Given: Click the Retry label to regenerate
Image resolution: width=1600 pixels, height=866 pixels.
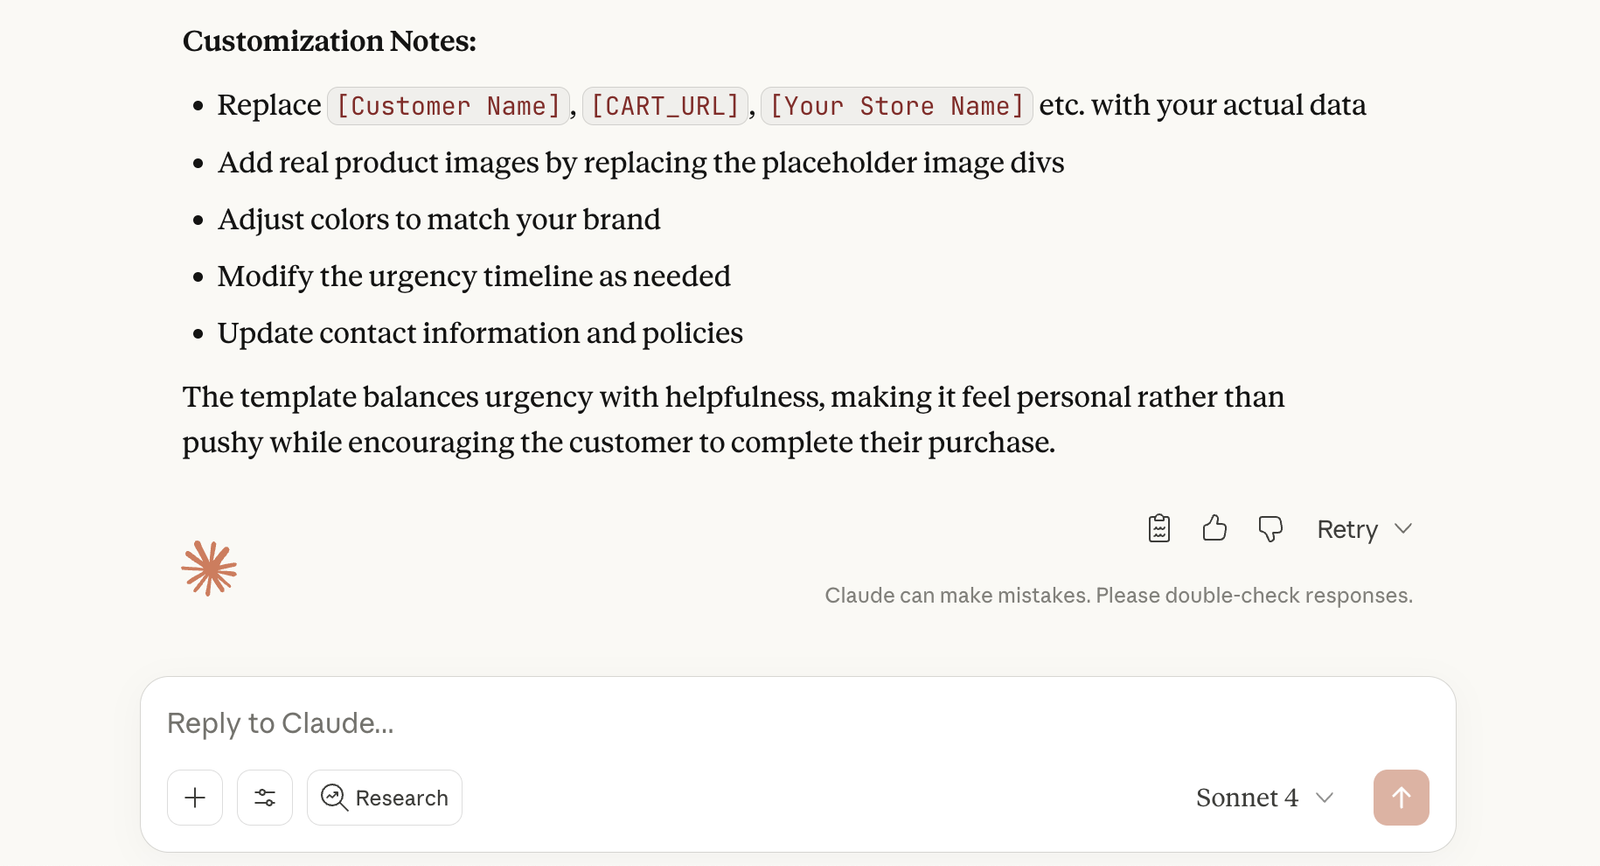Looking at the screenshot, I should [1346, 529].
